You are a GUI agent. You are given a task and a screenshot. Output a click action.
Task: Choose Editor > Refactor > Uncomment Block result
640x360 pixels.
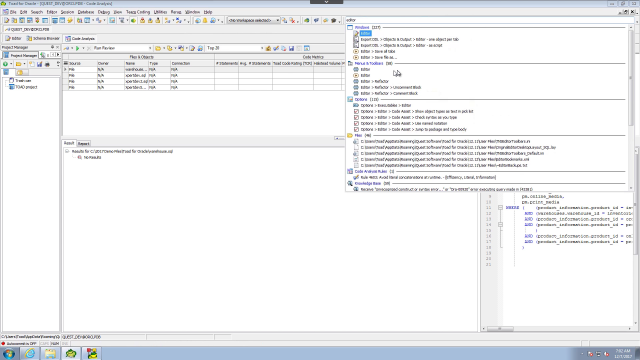[x=391, y=87]
